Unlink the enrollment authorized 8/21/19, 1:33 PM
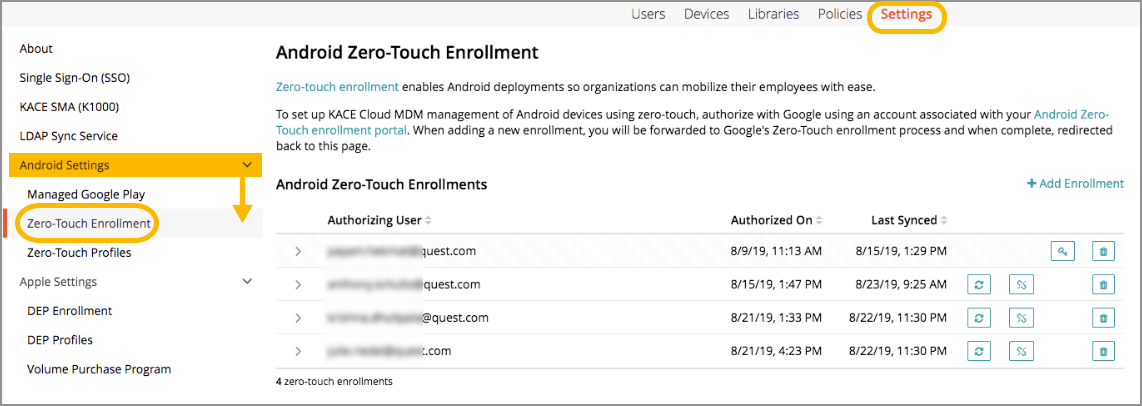Viewport: 1142px width, 406px height. point(1021,318)
